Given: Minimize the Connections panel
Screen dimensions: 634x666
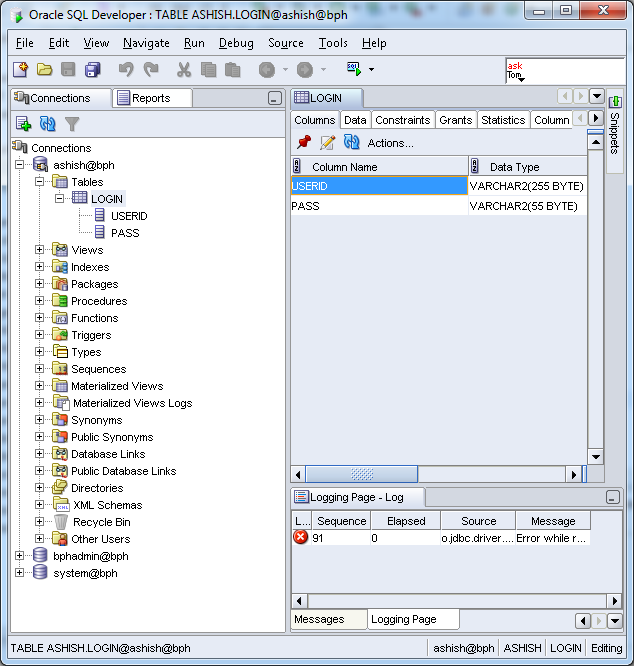Looking at the screenshot, I should (275, 99).
